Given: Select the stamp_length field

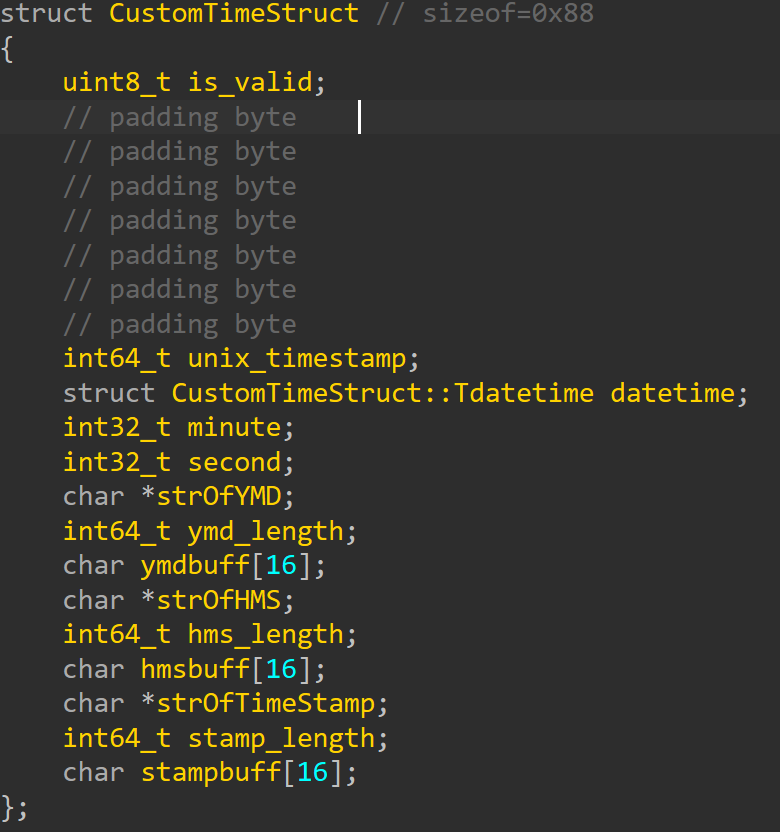Looking at the screenshot, I should [281, 738].
